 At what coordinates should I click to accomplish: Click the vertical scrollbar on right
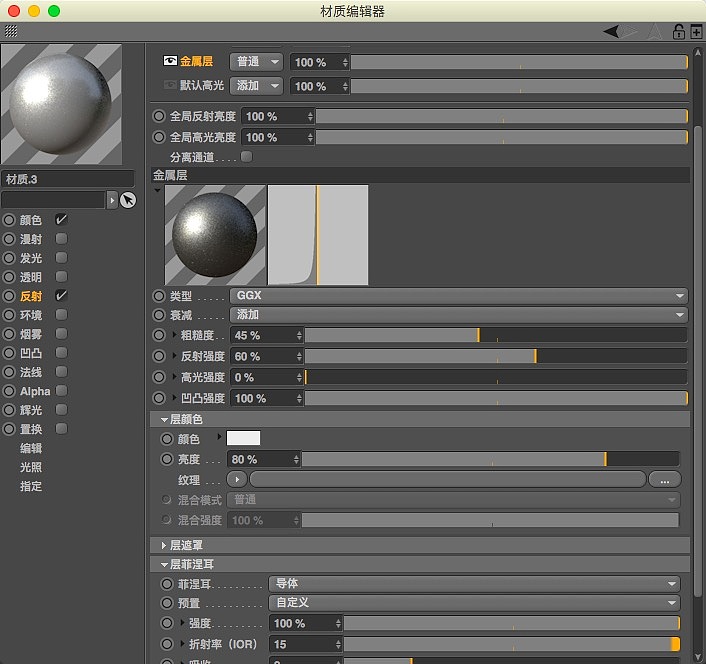pos(698,360)
